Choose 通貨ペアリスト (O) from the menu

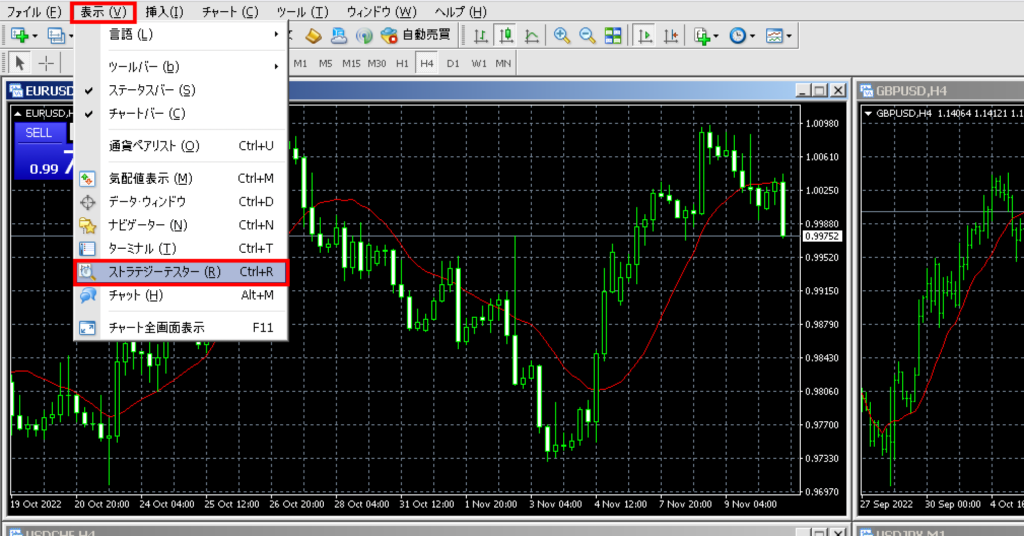click(x=180, y=146)
